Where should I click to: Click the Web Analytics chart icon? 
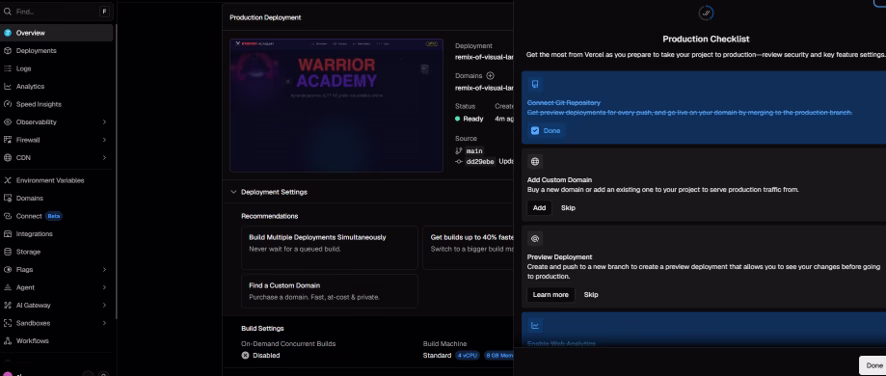(x=535, y=325)
